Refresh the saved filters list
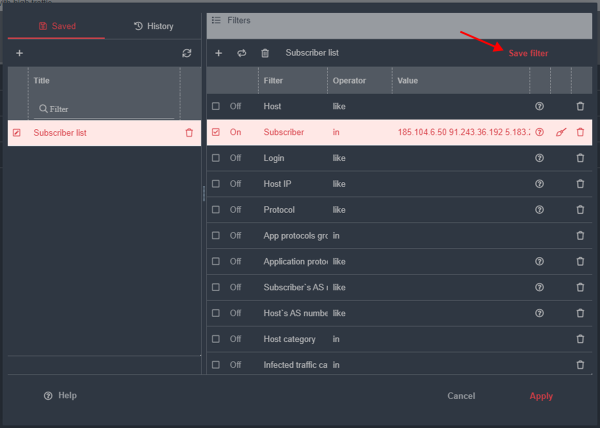 [186, 53]
